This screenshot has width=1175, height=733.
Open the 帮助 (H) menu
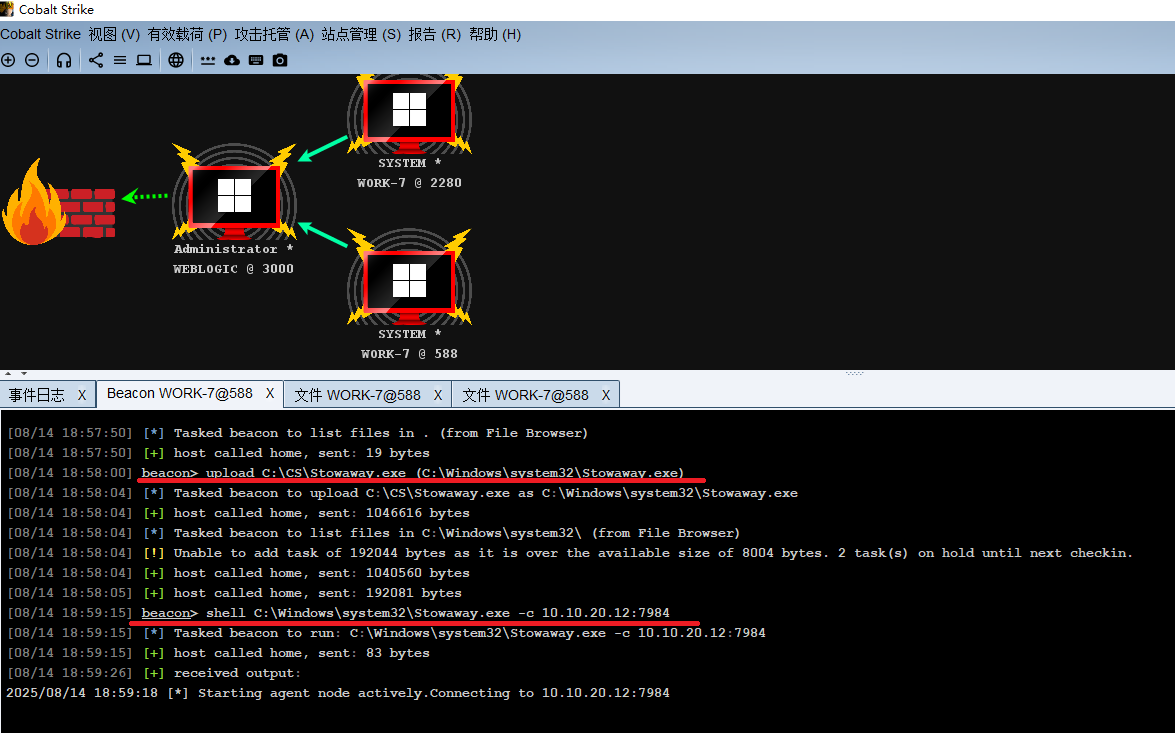(x=495, y=34)
